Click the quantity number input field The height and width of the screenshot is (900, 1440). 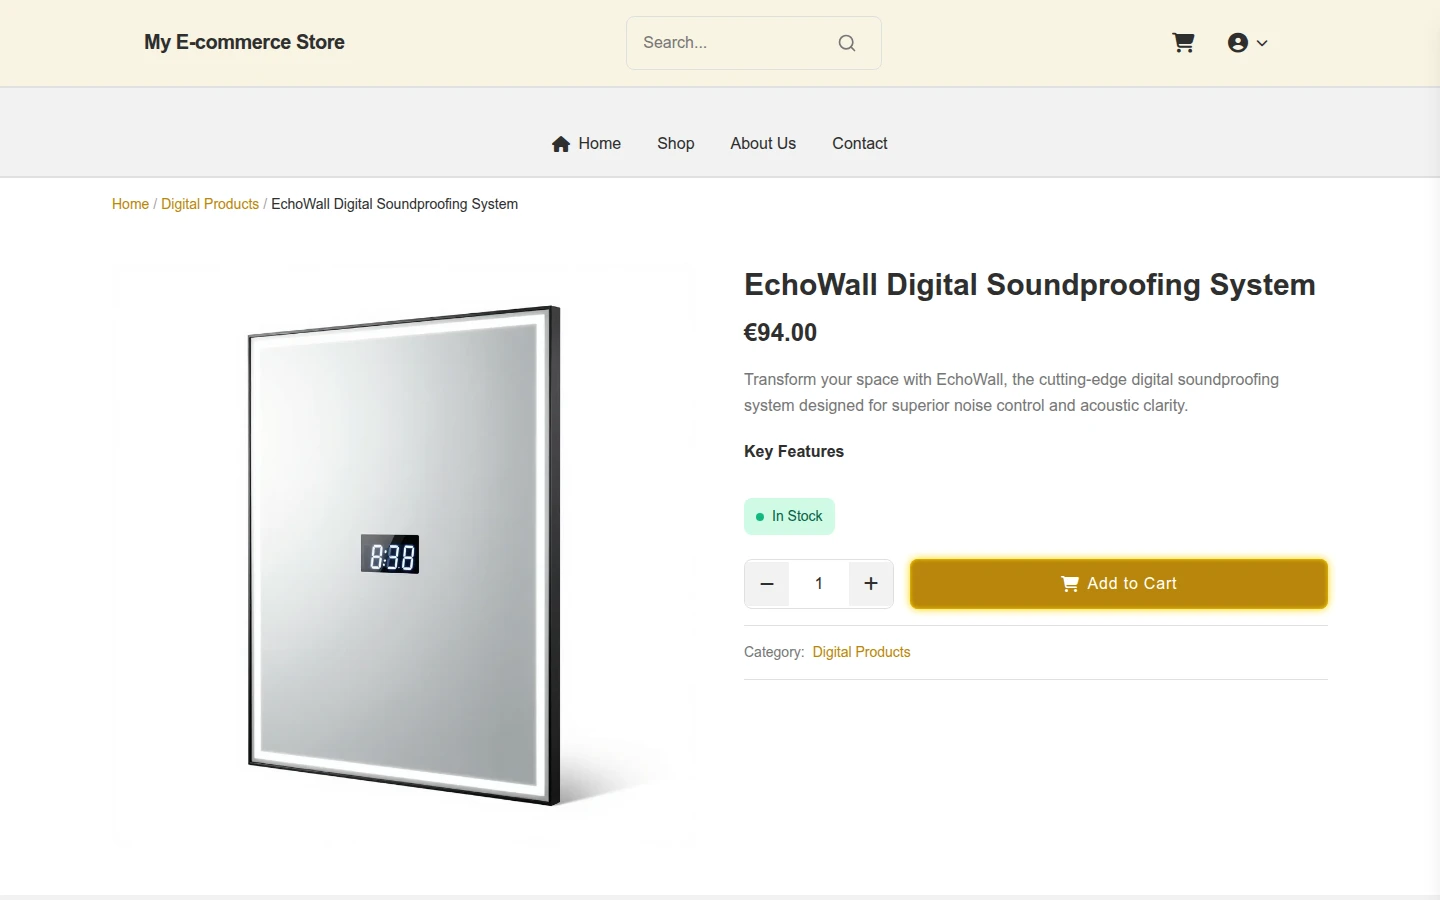819,584
